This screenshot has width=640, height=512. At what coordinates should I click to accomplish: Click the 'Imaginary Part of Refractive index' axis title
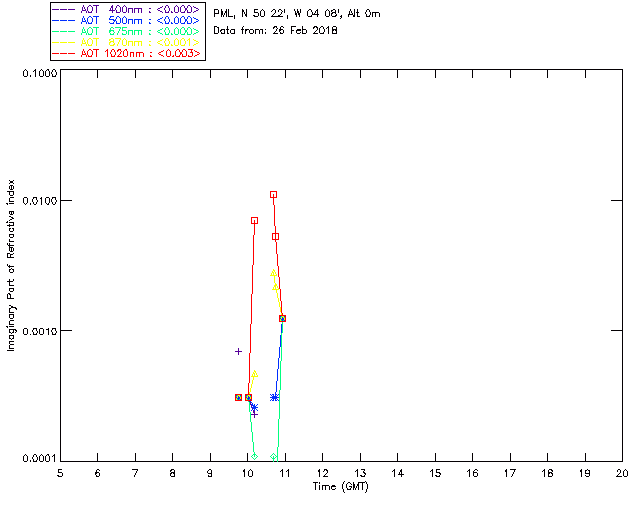11,265
